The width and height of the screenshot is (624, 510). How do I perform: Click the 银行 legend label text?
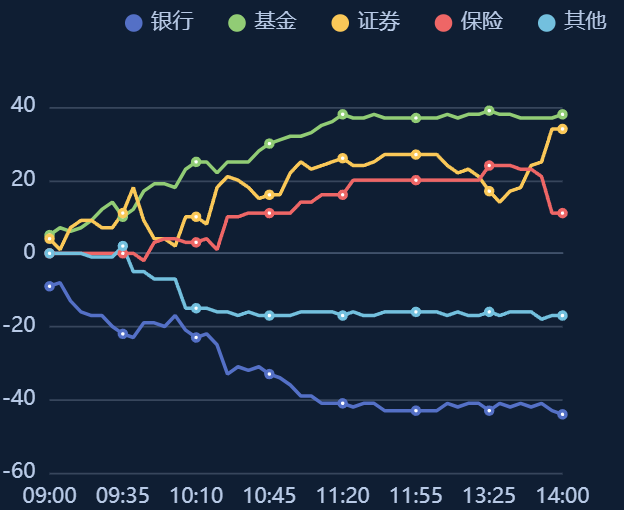pyautogui.click(x=172, y=21)
